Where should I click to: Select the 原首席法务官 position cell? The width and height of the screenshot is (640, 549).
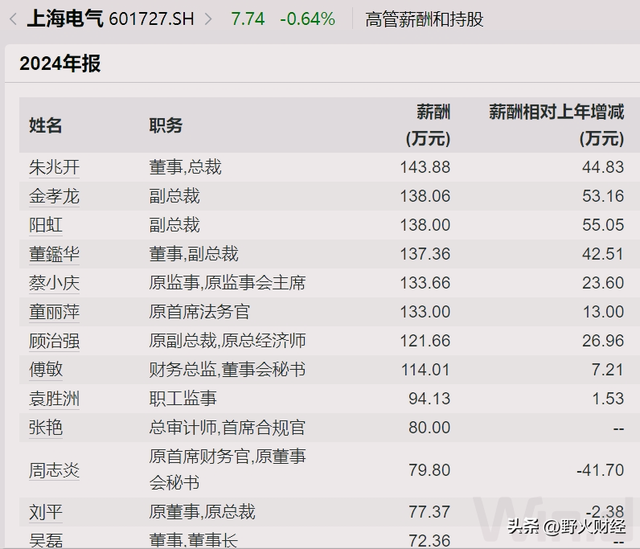point(199,312)
